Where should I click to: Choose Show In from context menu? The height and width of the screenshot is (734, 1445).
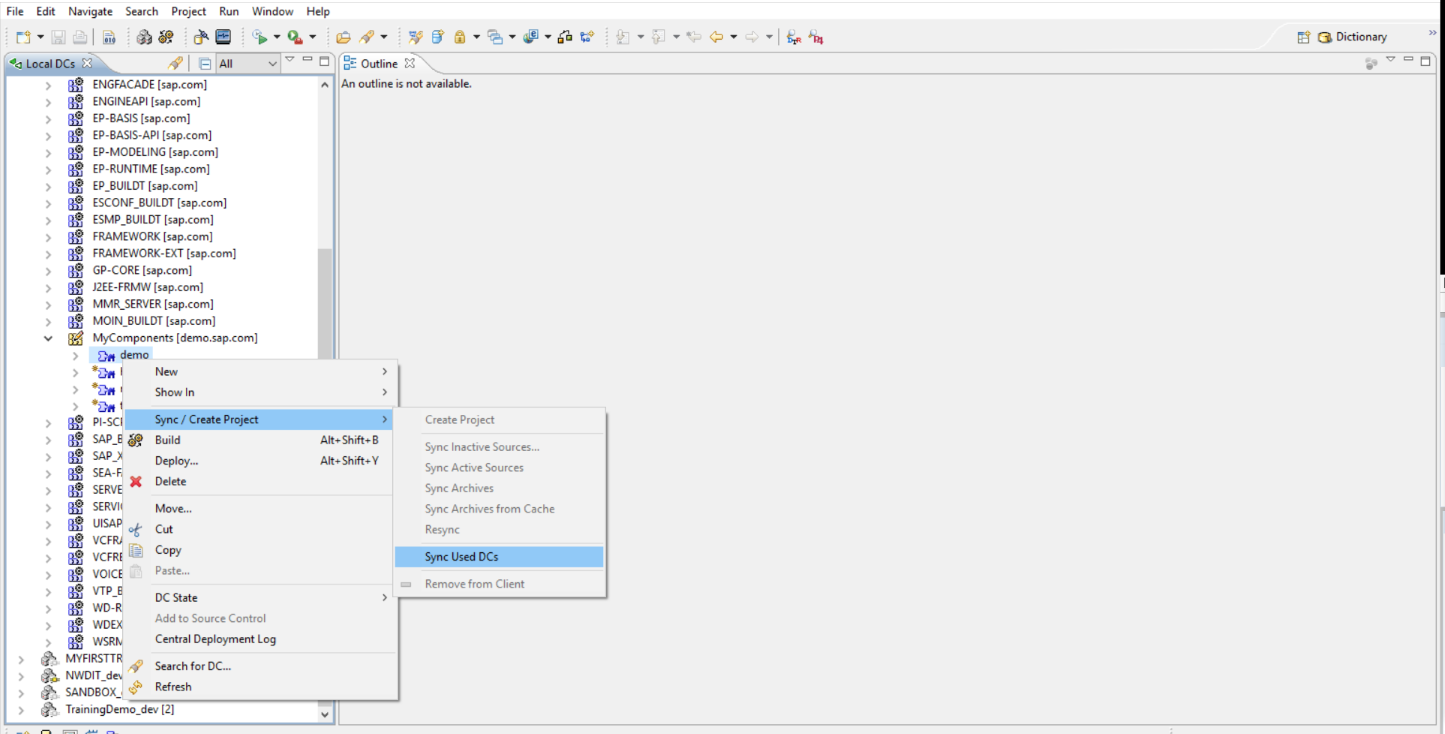pyautogui.click(x=260, y=392)
